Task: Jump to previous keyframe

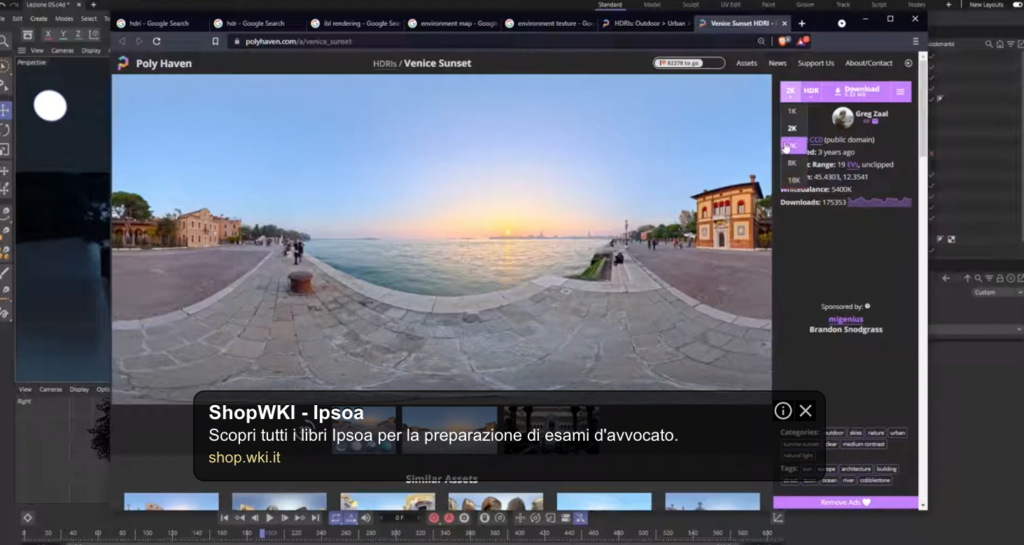Action: 239,518
